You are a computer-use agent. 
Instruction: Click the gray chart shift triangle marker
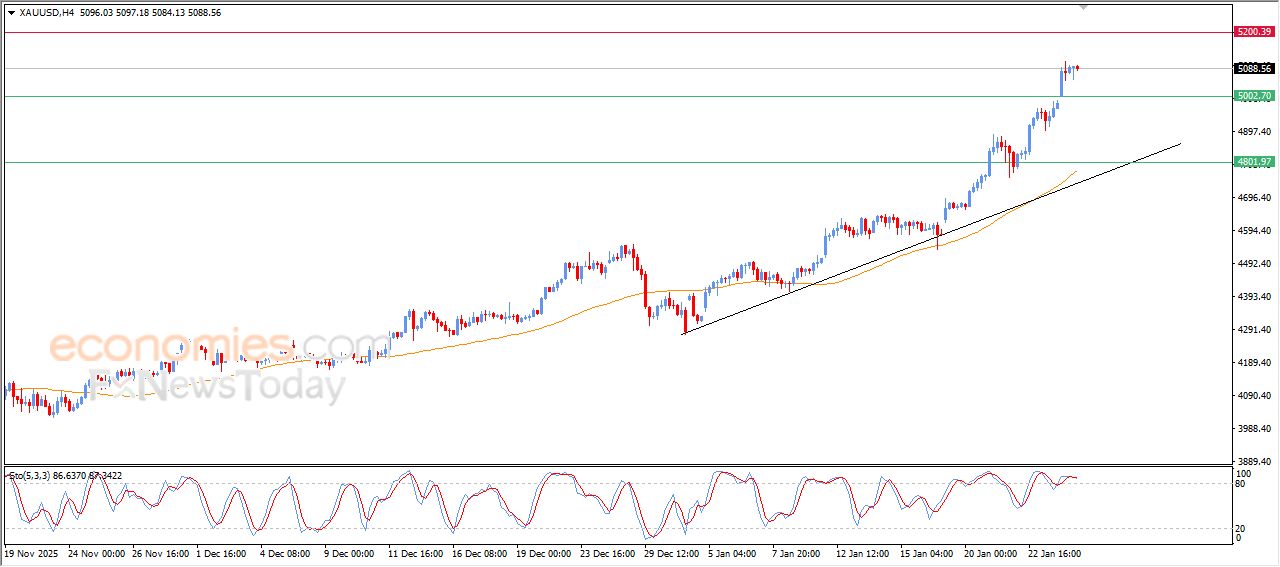[x=1084, y=7]
